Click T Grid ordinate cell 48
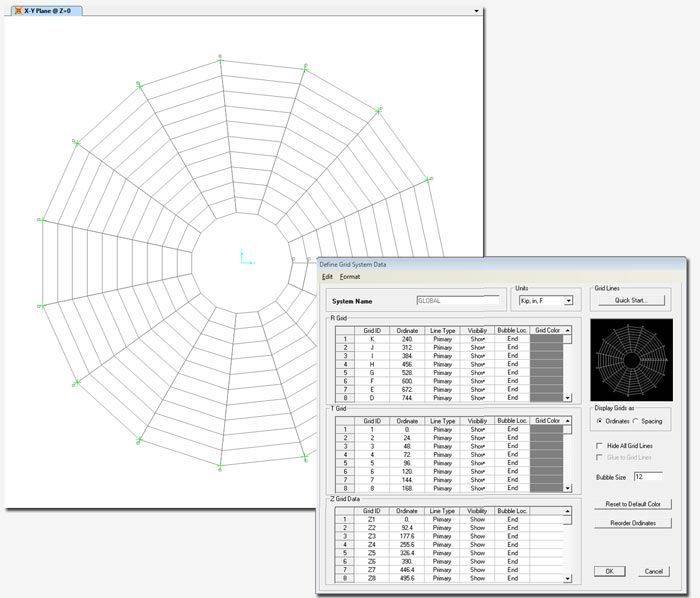 pyautogui.click(x=407, y=446)
